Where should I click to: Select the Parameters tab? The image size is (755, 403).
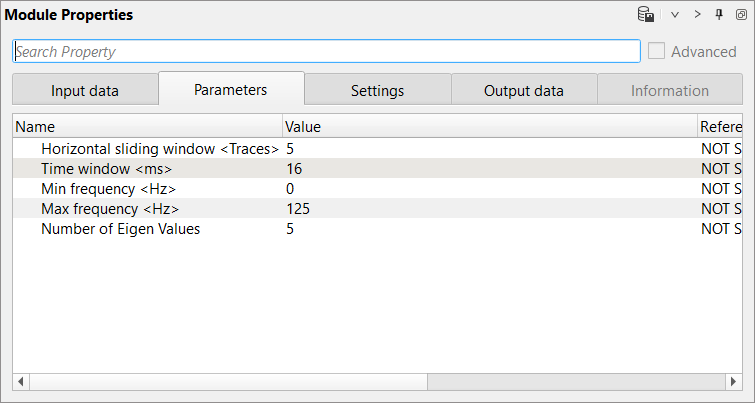[231, 89]
